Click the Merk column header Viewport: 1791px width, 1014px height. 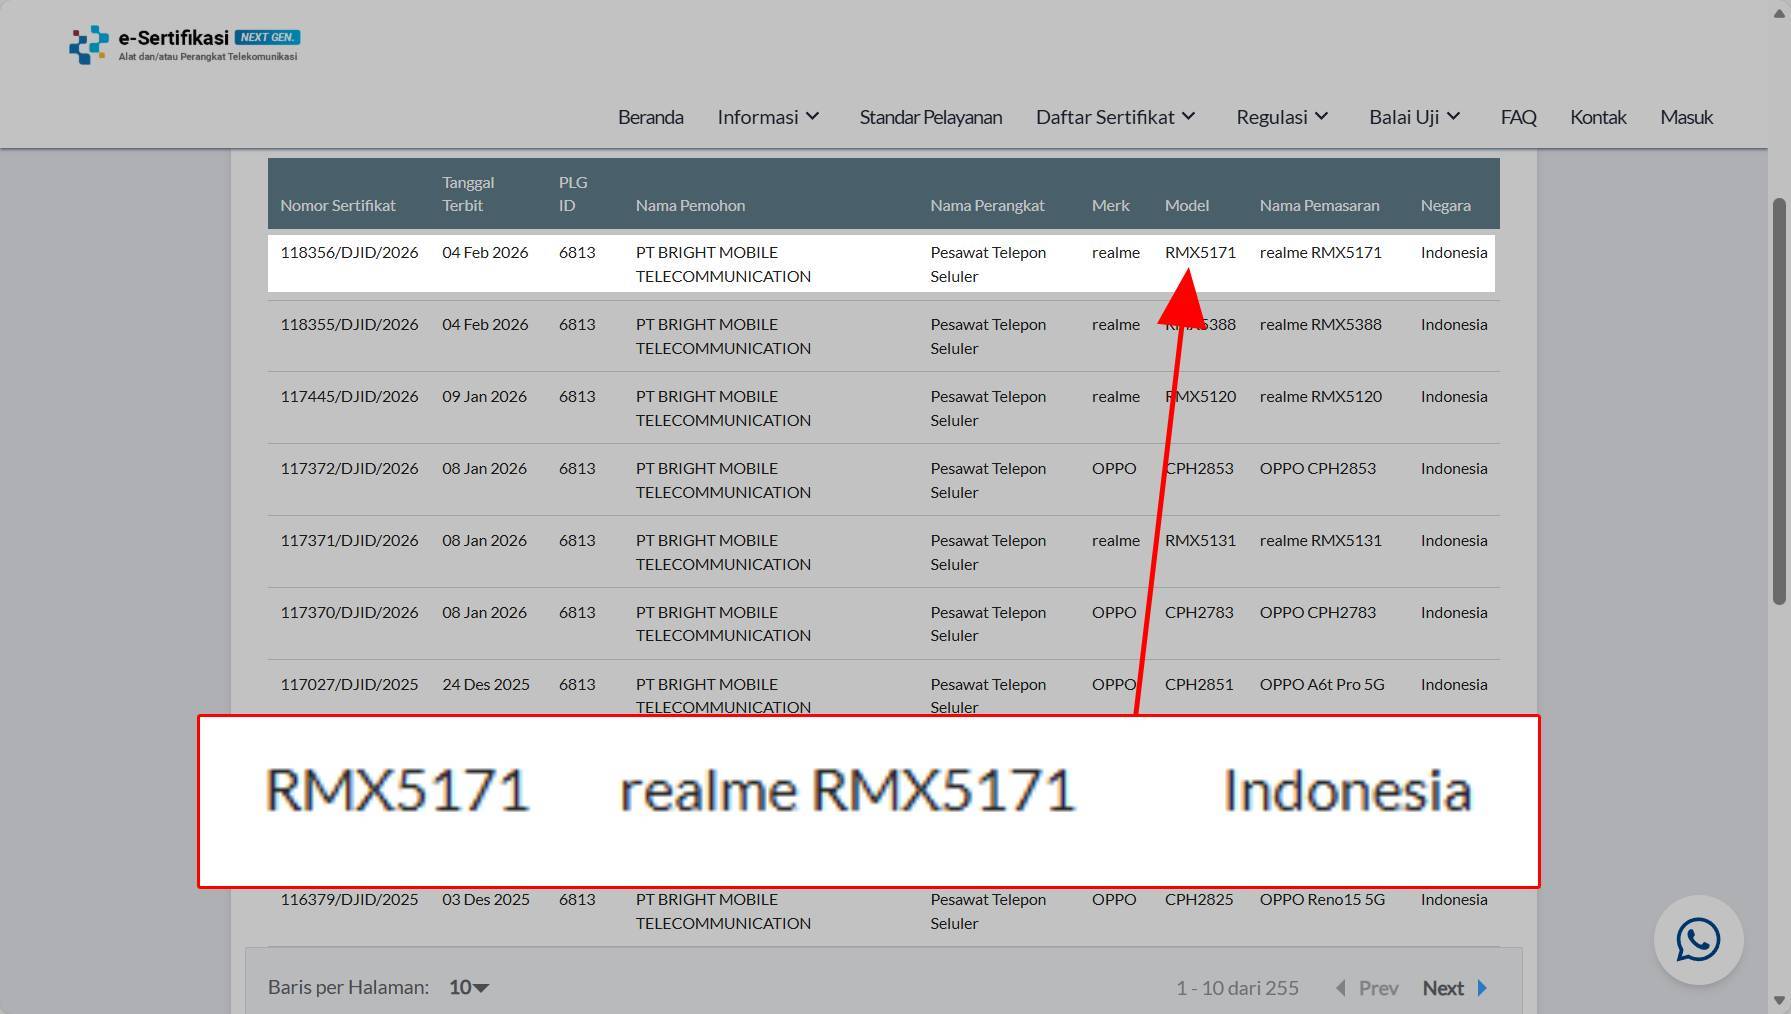tap(1110, 205)
